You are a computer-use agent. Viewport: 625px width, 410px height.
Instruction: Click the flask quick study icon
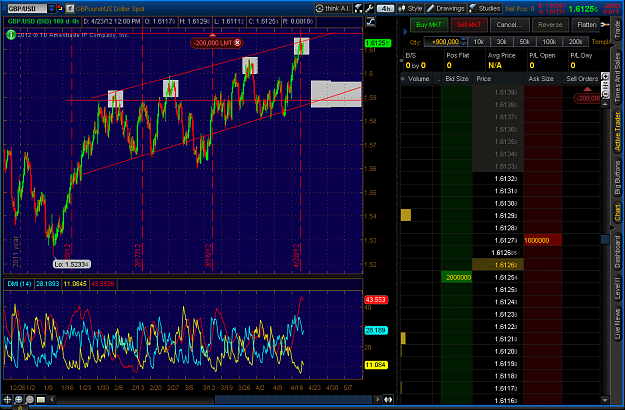pos(358,8)
